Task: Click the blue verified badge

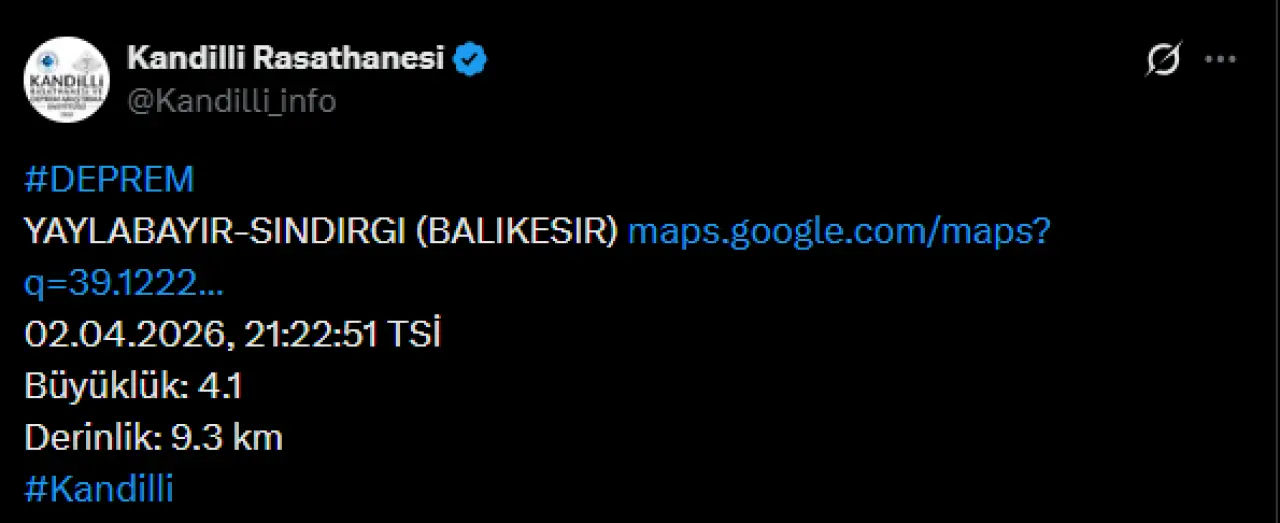Action: (471, 59)
